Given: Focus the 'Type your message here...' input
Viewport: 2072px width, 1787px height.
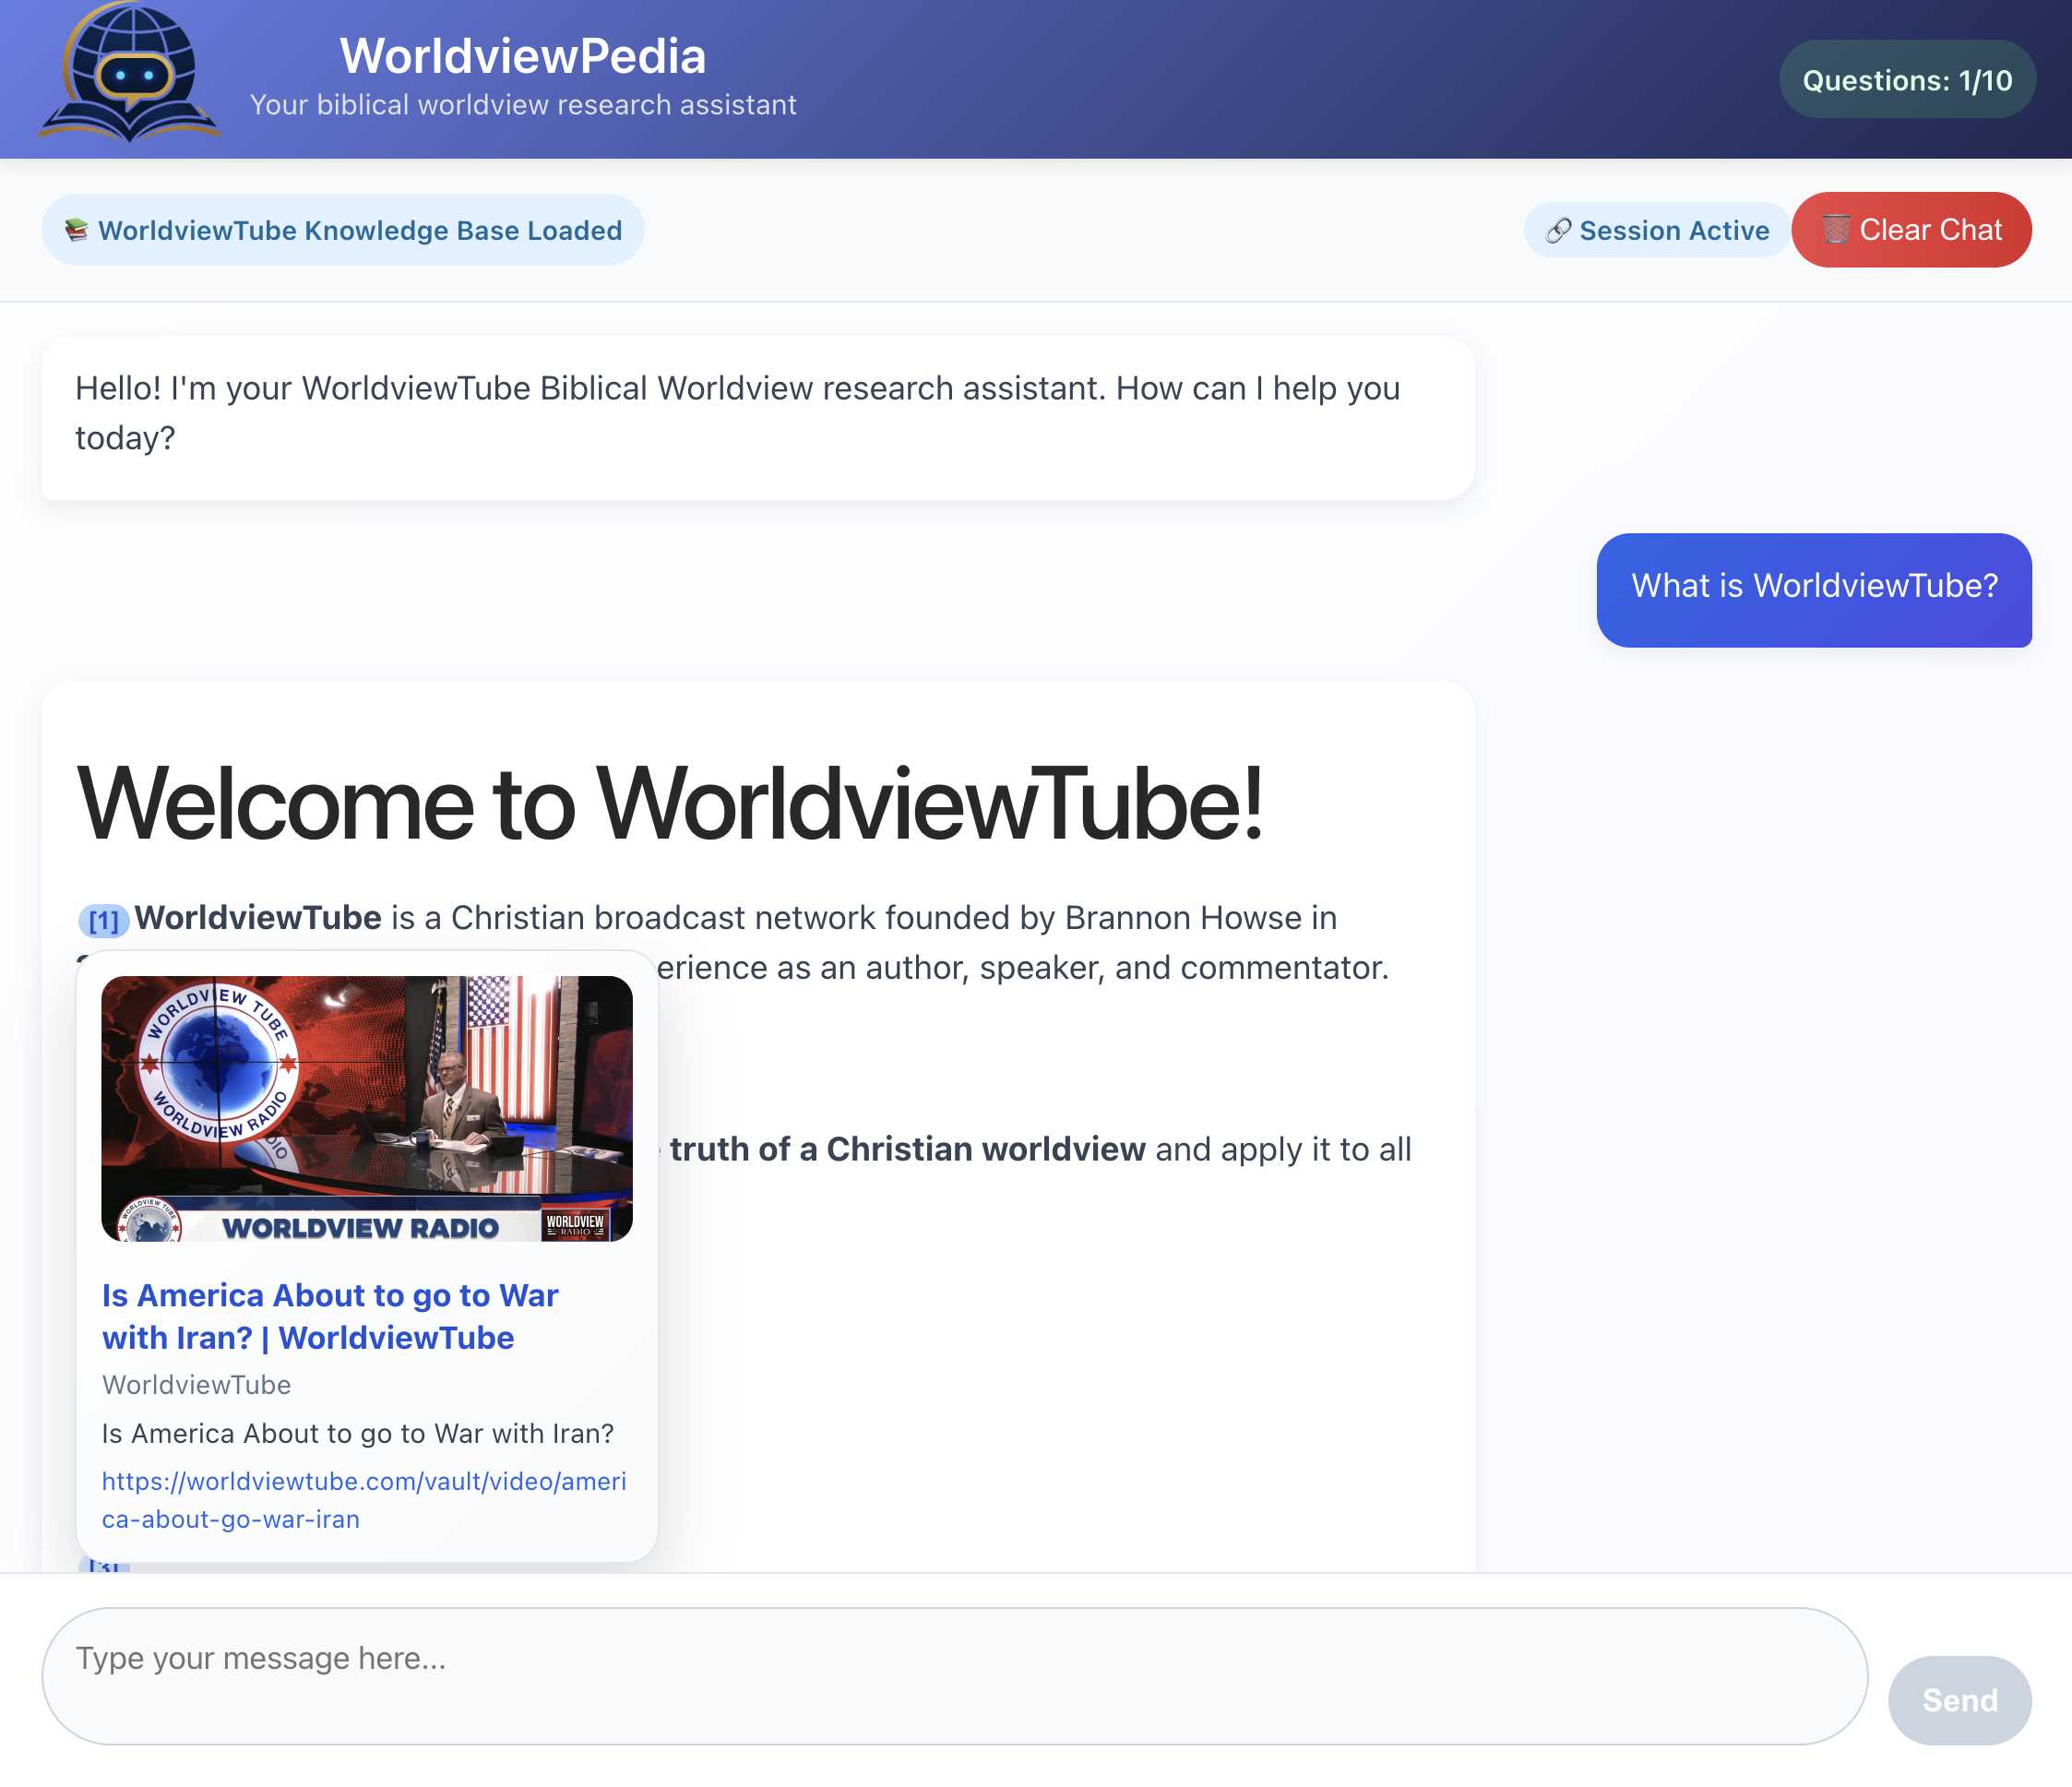Looking at the screenshot, I should pyautogui.click(x=954, y=1676).
